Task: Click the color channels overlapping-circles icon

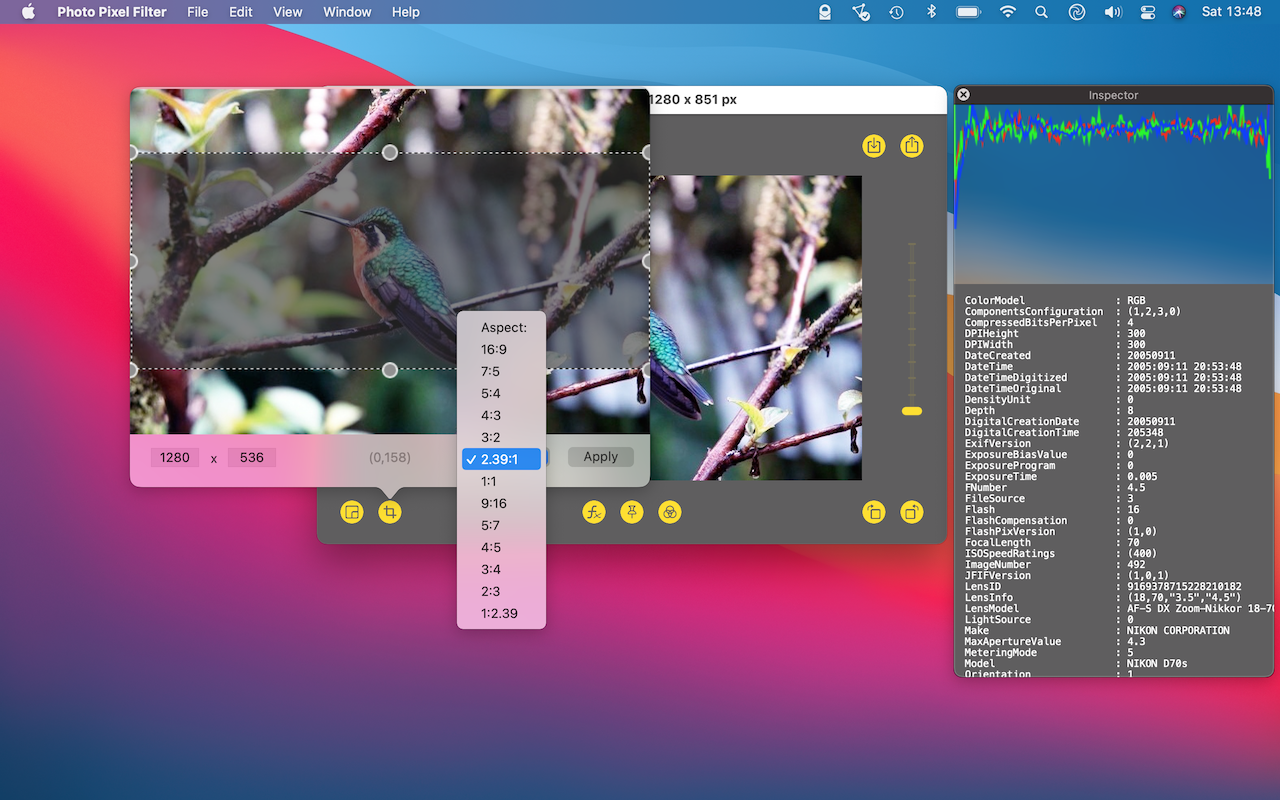Action: 670,512
